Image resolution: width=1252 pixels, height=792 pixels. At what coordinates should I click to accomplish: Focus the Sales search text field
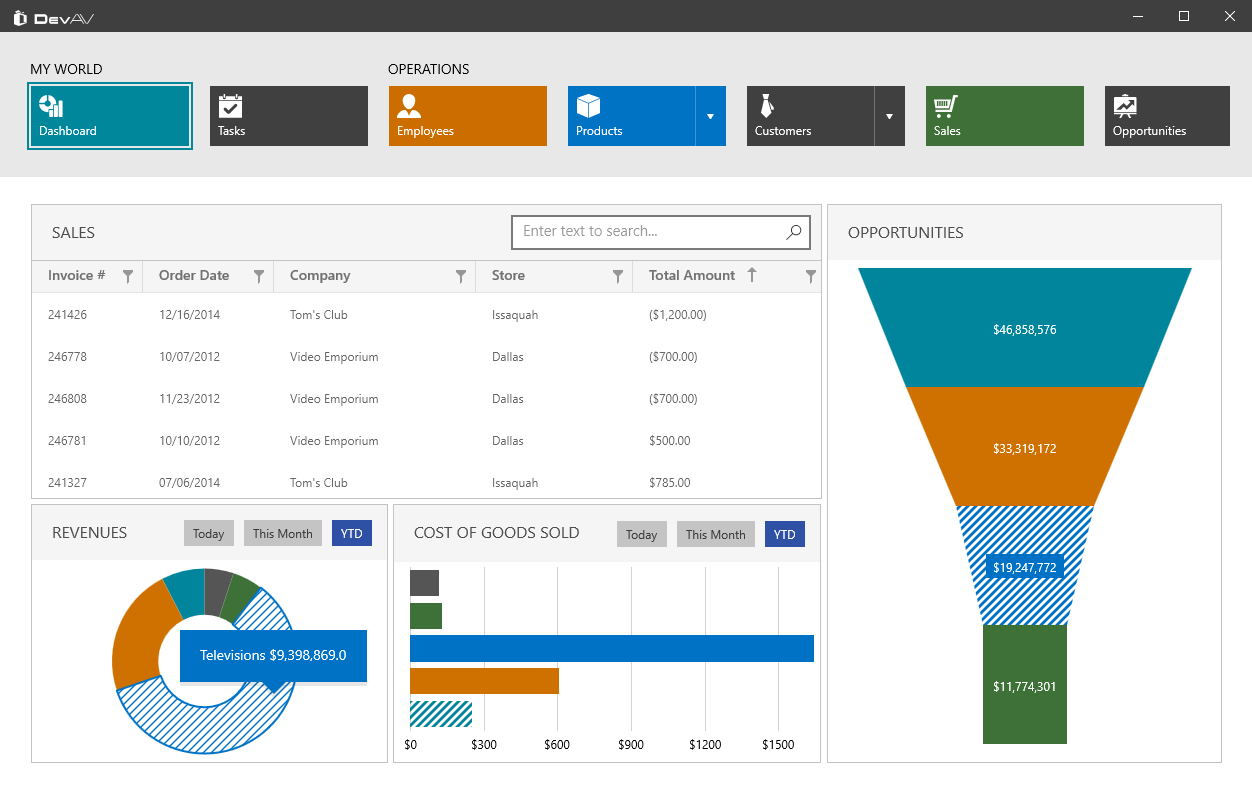pyautogui.click(x=650, y=232)
